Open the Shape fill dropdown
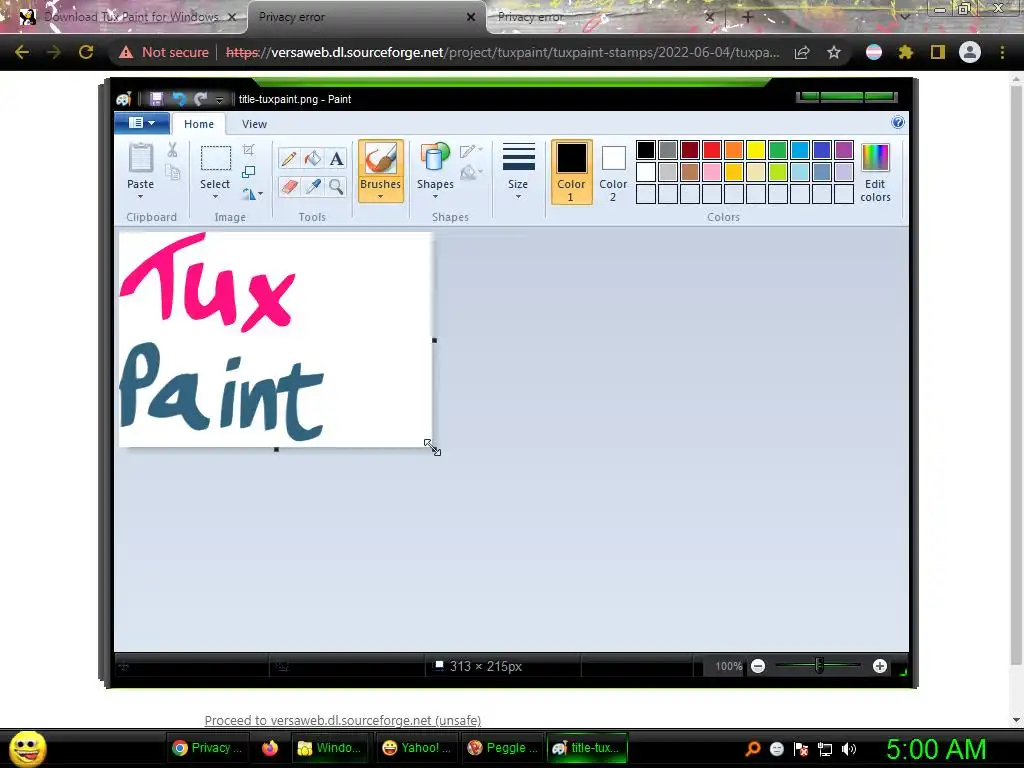The height and width of the screenshot is (768, 1024). pyautogui.click(x=472, y=172)
